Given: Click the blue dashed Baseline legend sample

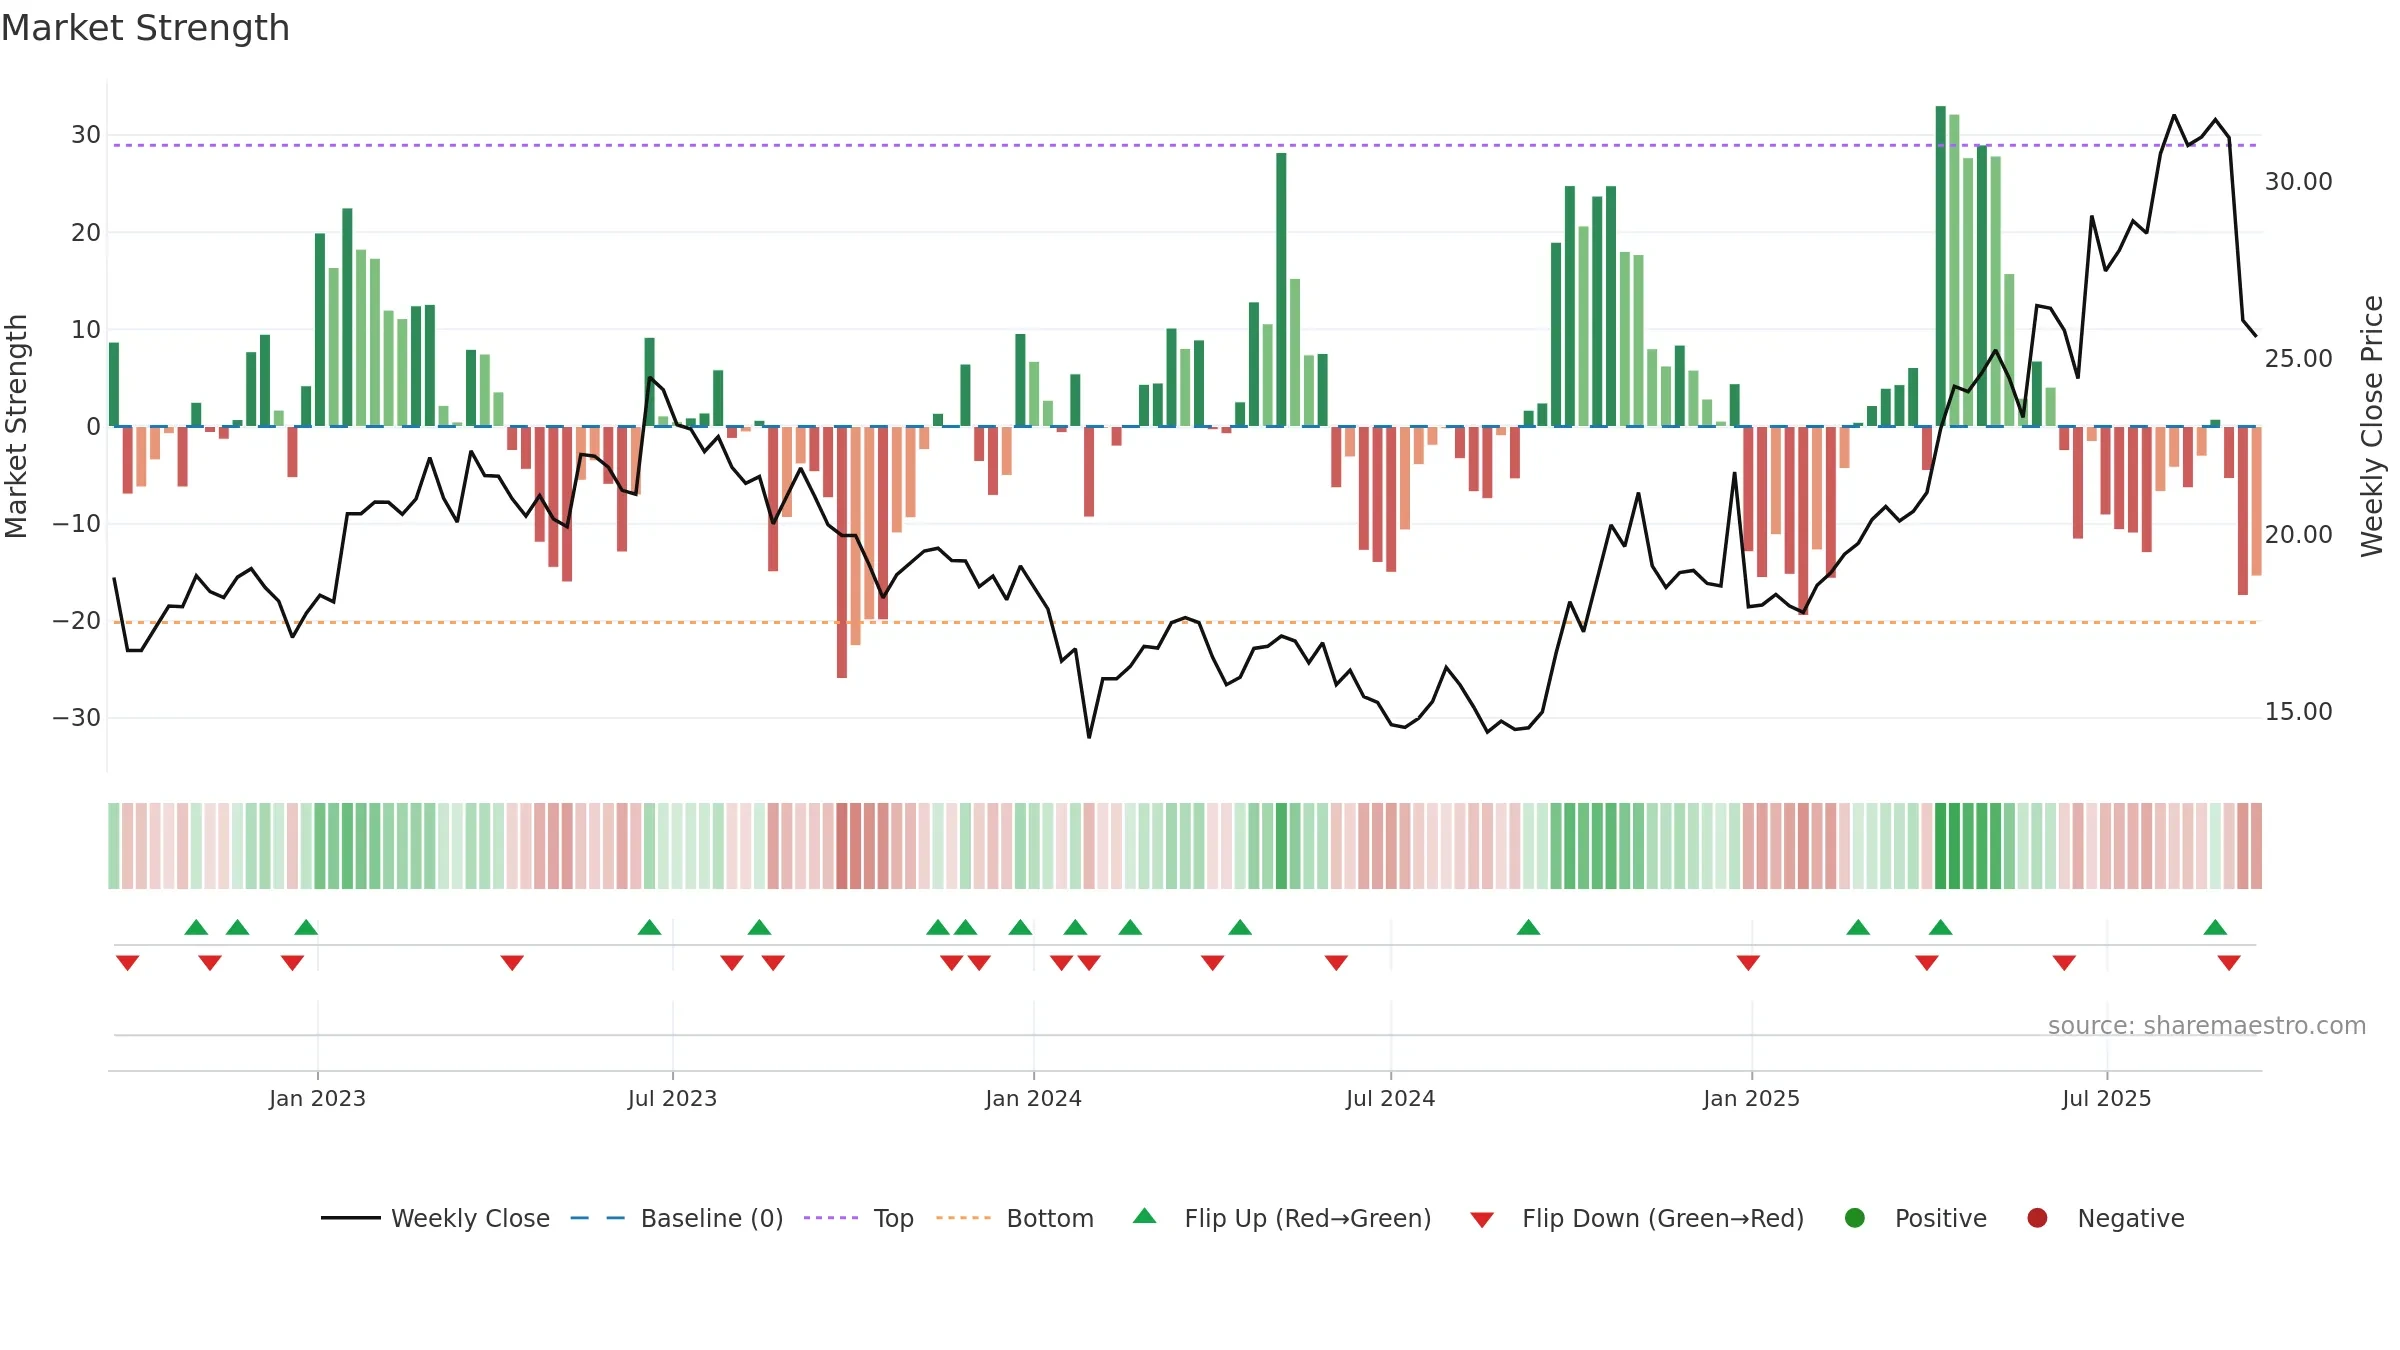Looking at the screenshot, I should (598, 1218).
